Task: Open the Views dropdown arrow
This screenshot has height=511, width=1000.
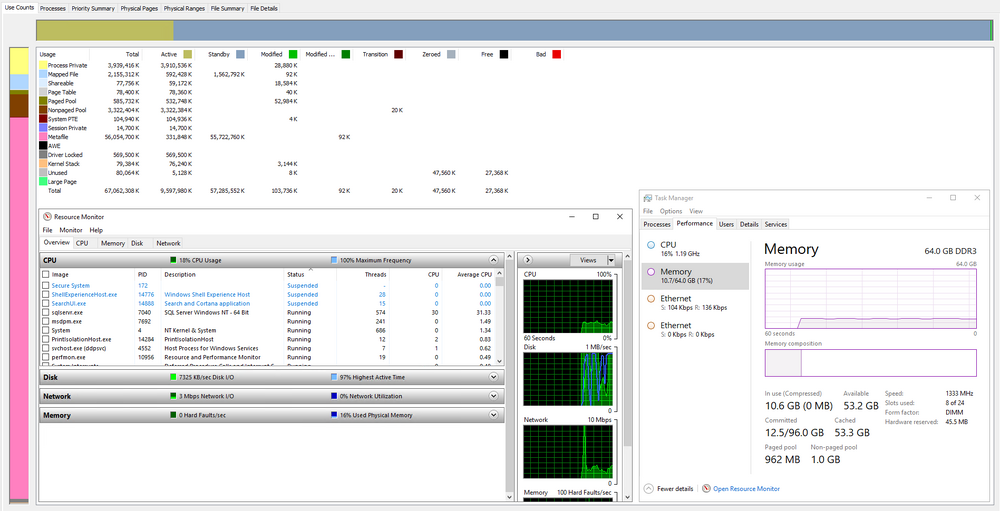Action: (x=611, y=260)
